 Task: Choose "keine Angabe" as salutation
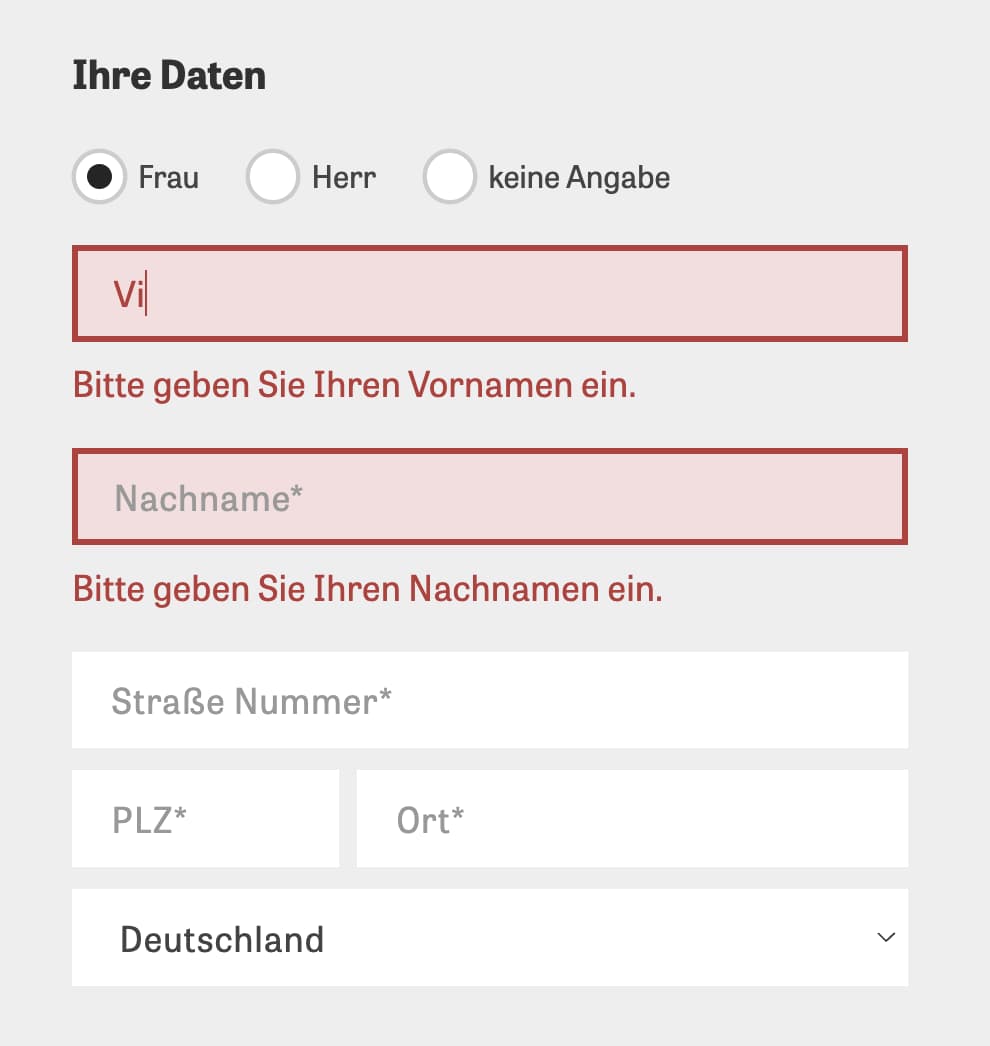click(449, 176)
